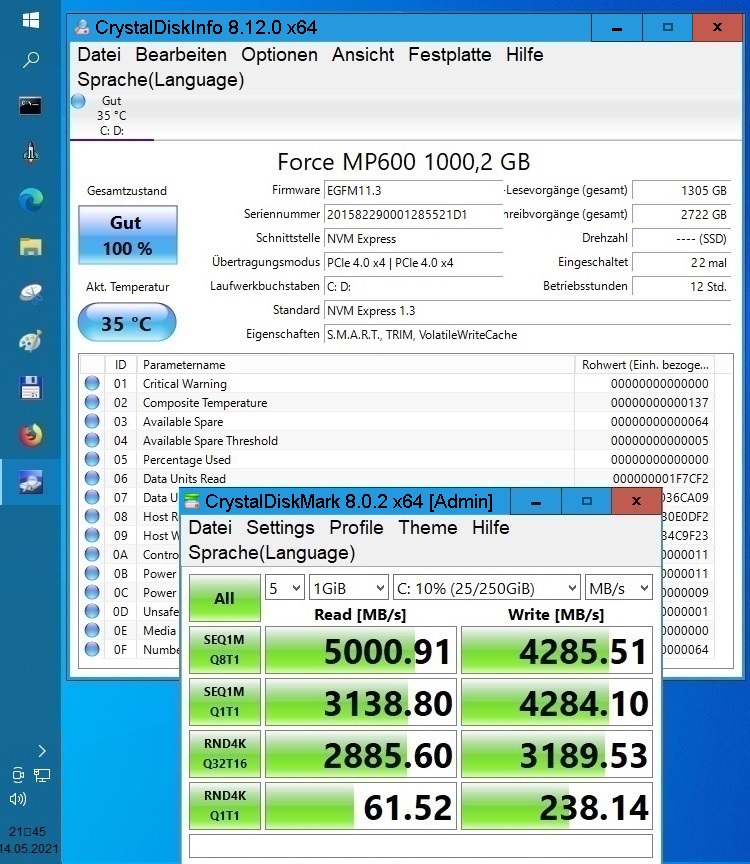The width and height of the screenshot is (750, 864).
Task: Click the status orb for Available Spare row
Action: click(92, 421)
